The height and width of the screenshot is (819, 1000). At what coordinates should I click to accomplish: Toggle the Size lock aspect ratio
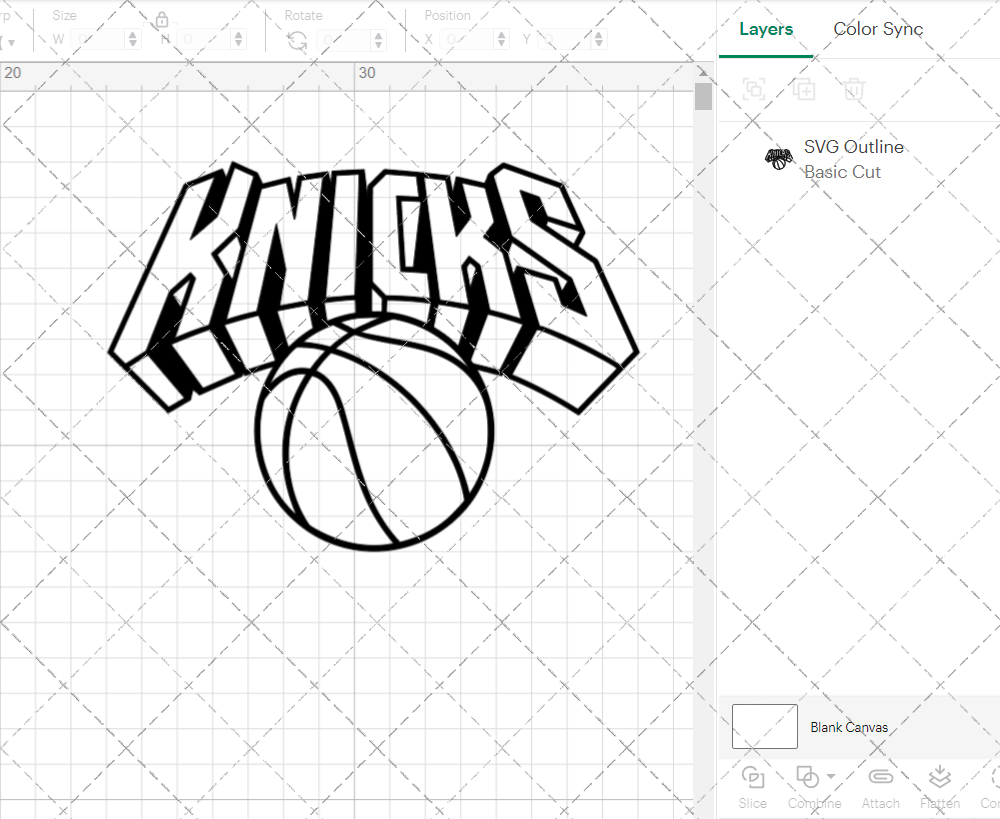(162, 19)
